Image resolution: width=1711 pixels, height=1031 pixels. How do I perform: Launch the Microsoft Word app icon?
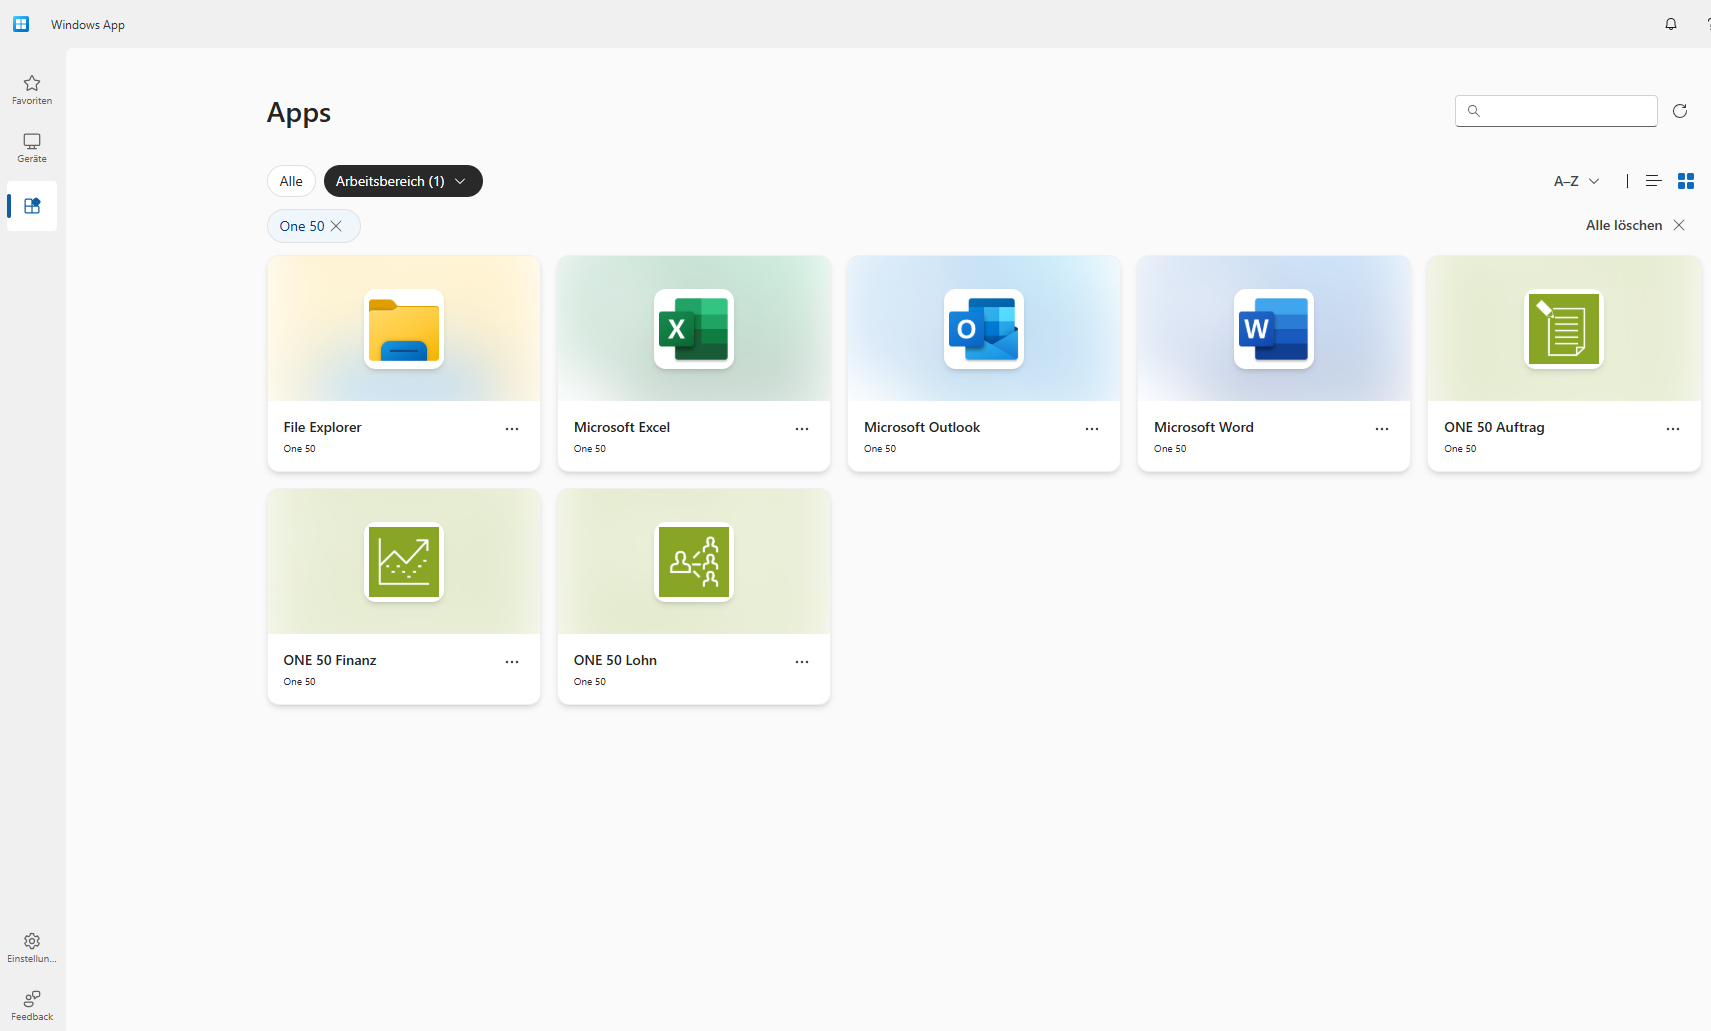(x=1274, y=329)
